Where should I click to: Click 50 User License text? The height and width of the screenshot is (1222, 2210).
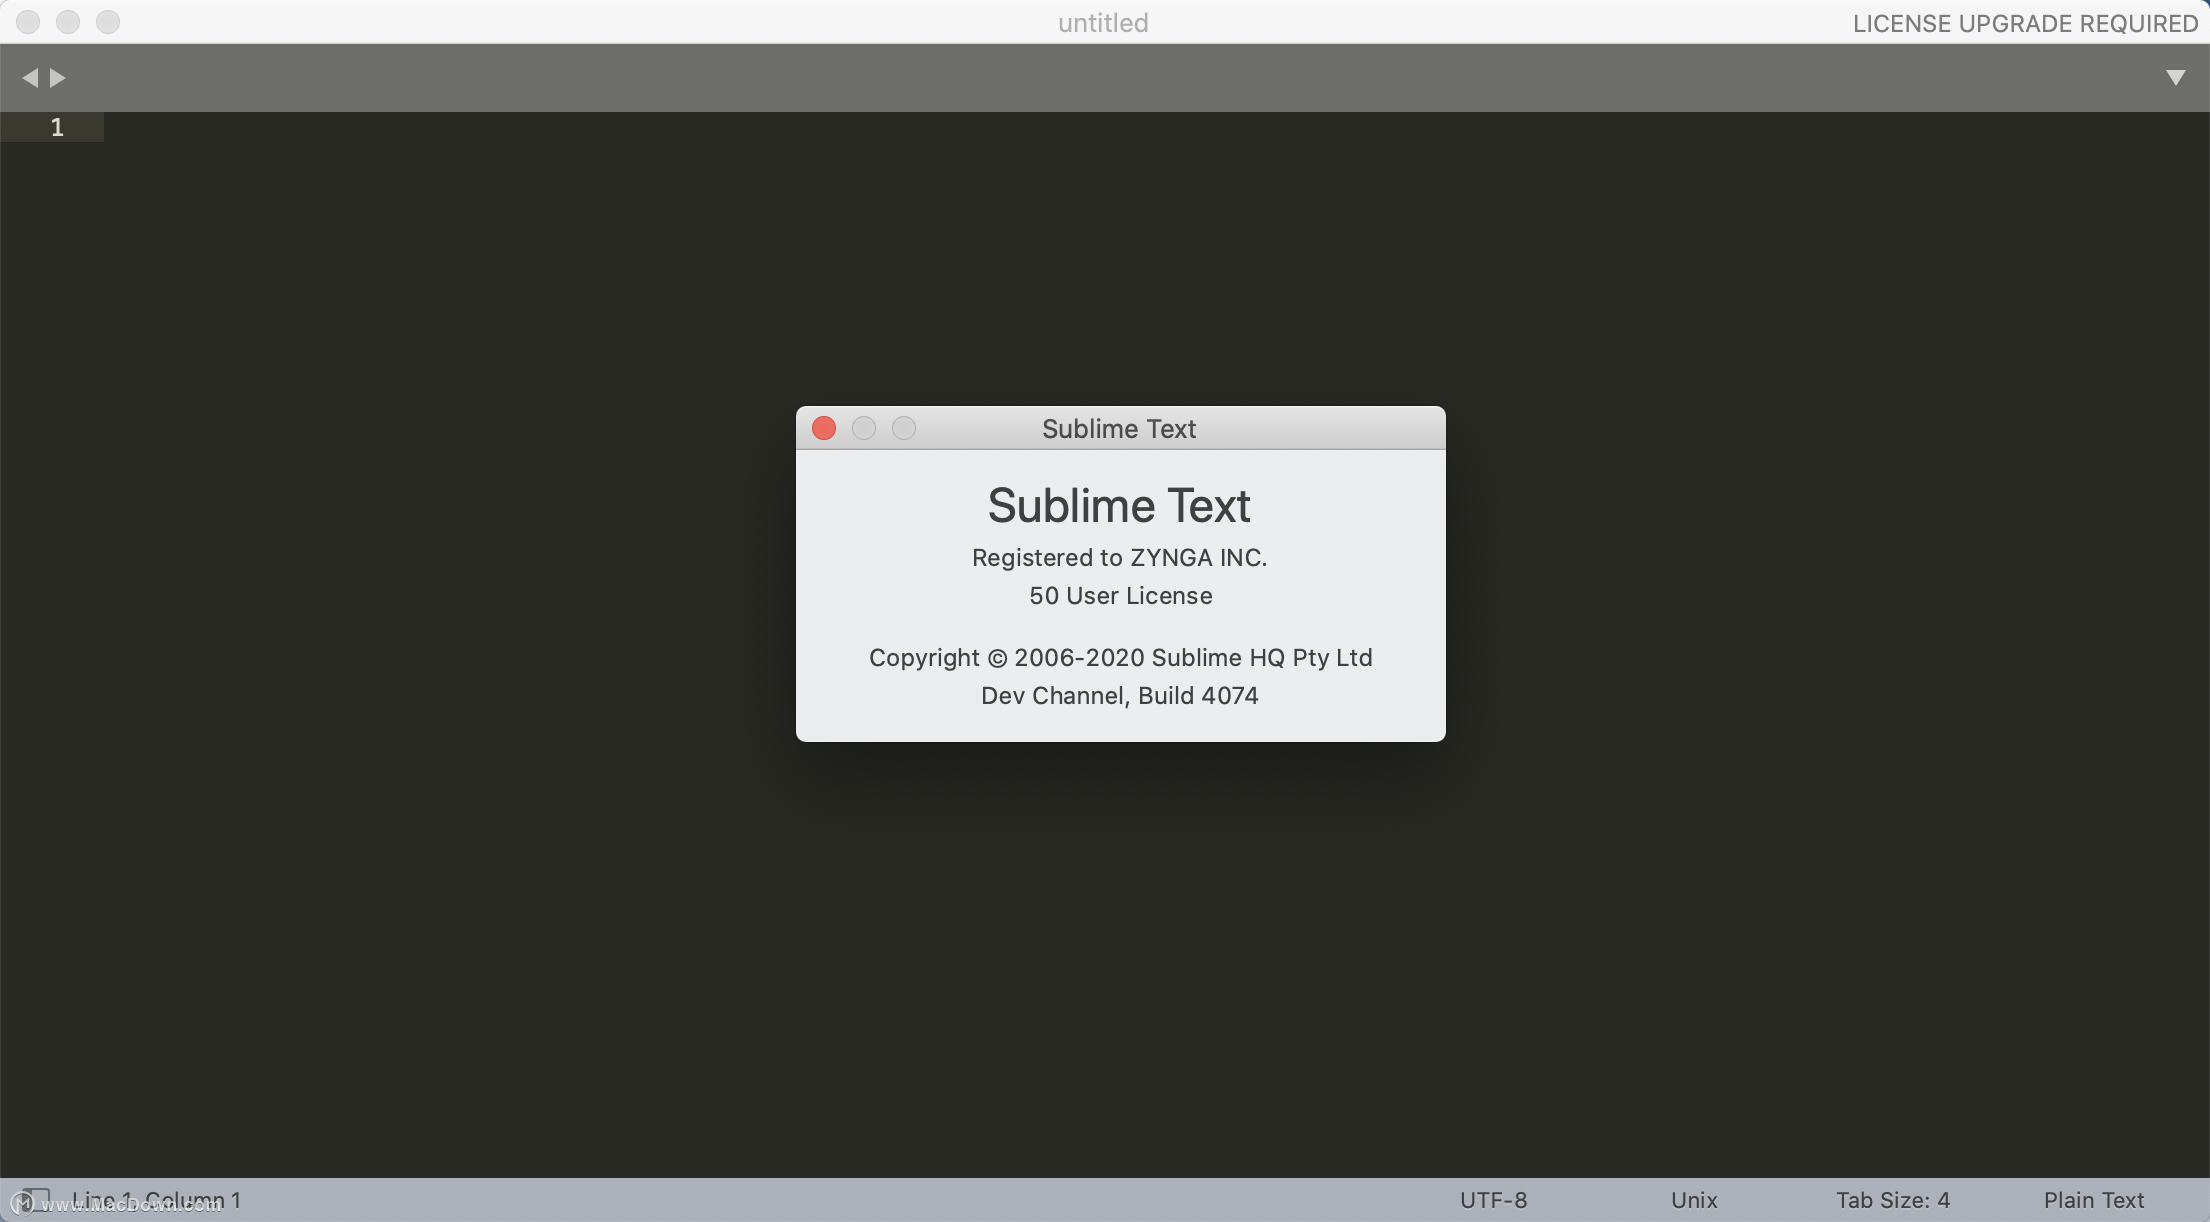pyautogui.click(x=1121, y=595)
